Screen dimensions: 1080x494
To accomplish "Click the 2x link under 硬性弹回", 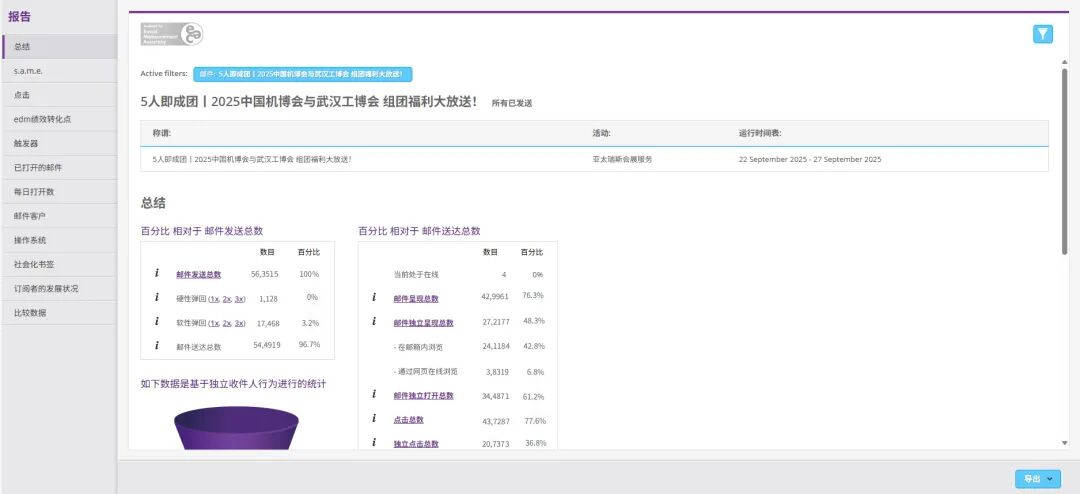I will (227, 298).
